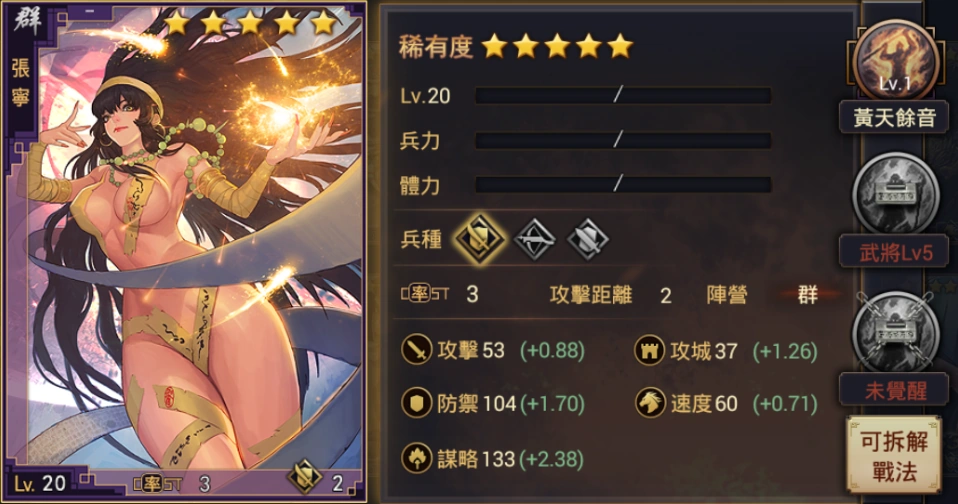Select the archer bow troop type icon
The height and width of the screenshot is (504, 958).
tap(535, 239)
